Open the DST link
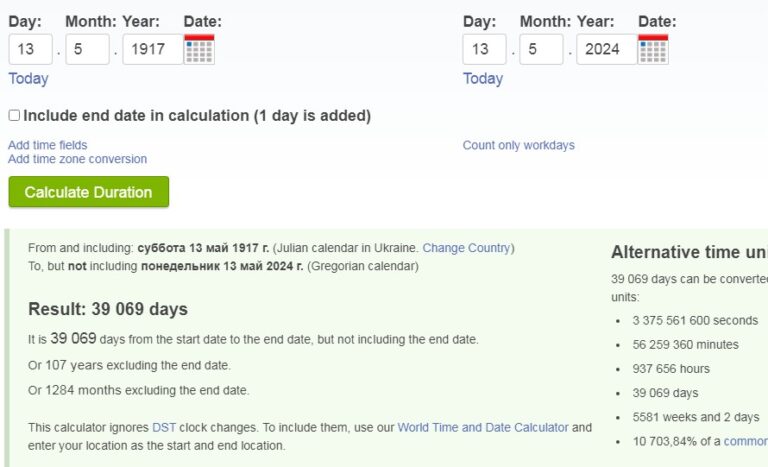This screenshot has width=768, height=467. coord(164,427)
